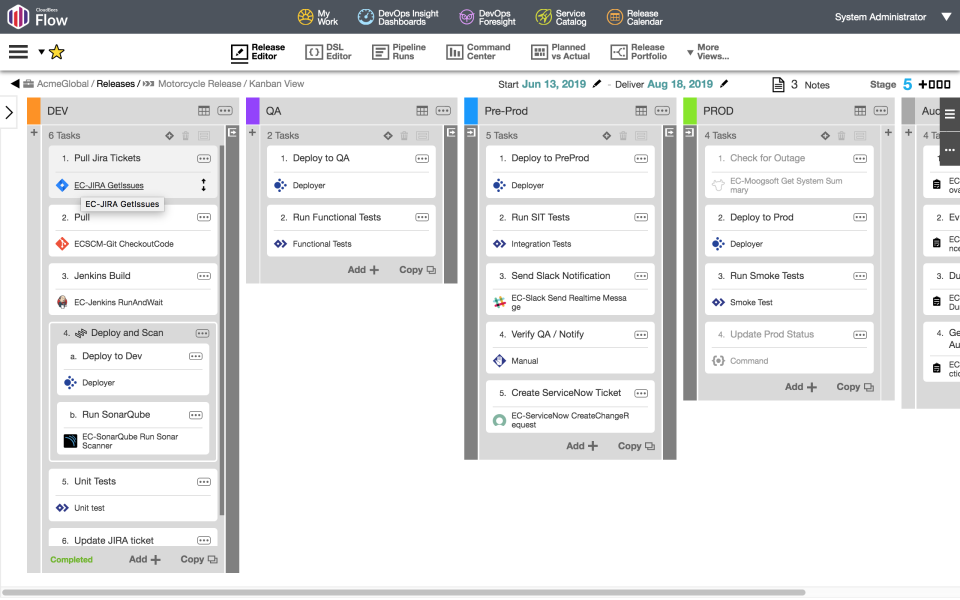
Task: Mark the Motorcycle Release as favorite star
Action: click(55, 51)
